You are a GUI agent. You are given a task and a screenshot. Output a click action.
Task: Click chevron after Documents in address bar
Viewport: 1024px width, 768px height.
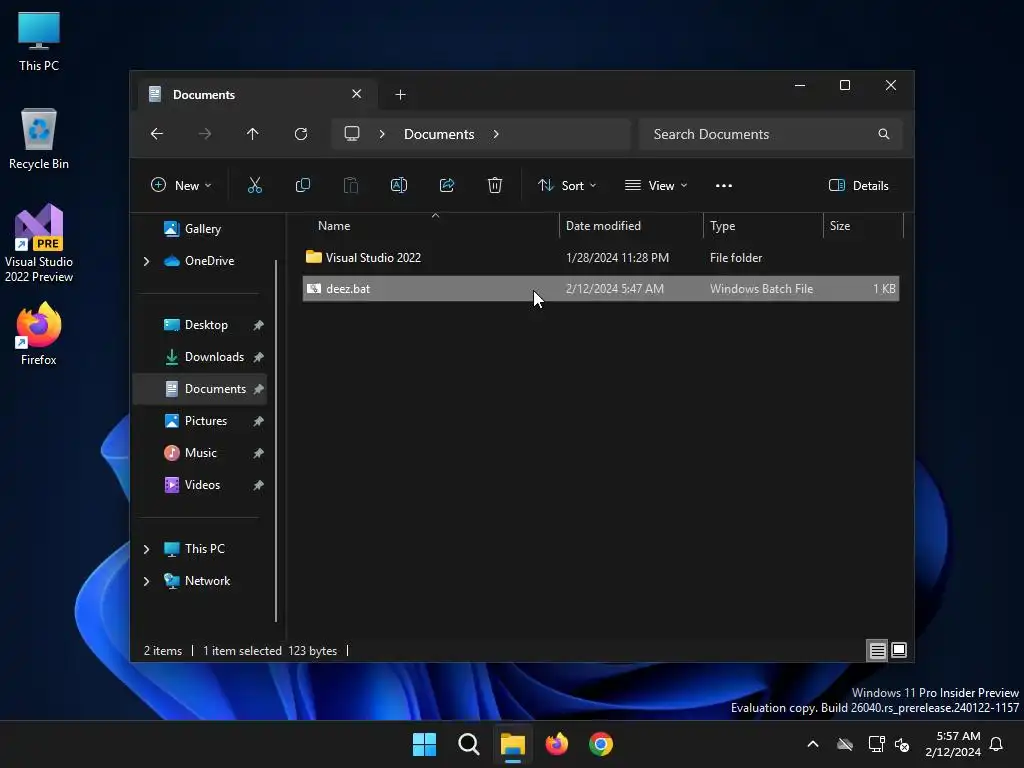coord(496,134)
